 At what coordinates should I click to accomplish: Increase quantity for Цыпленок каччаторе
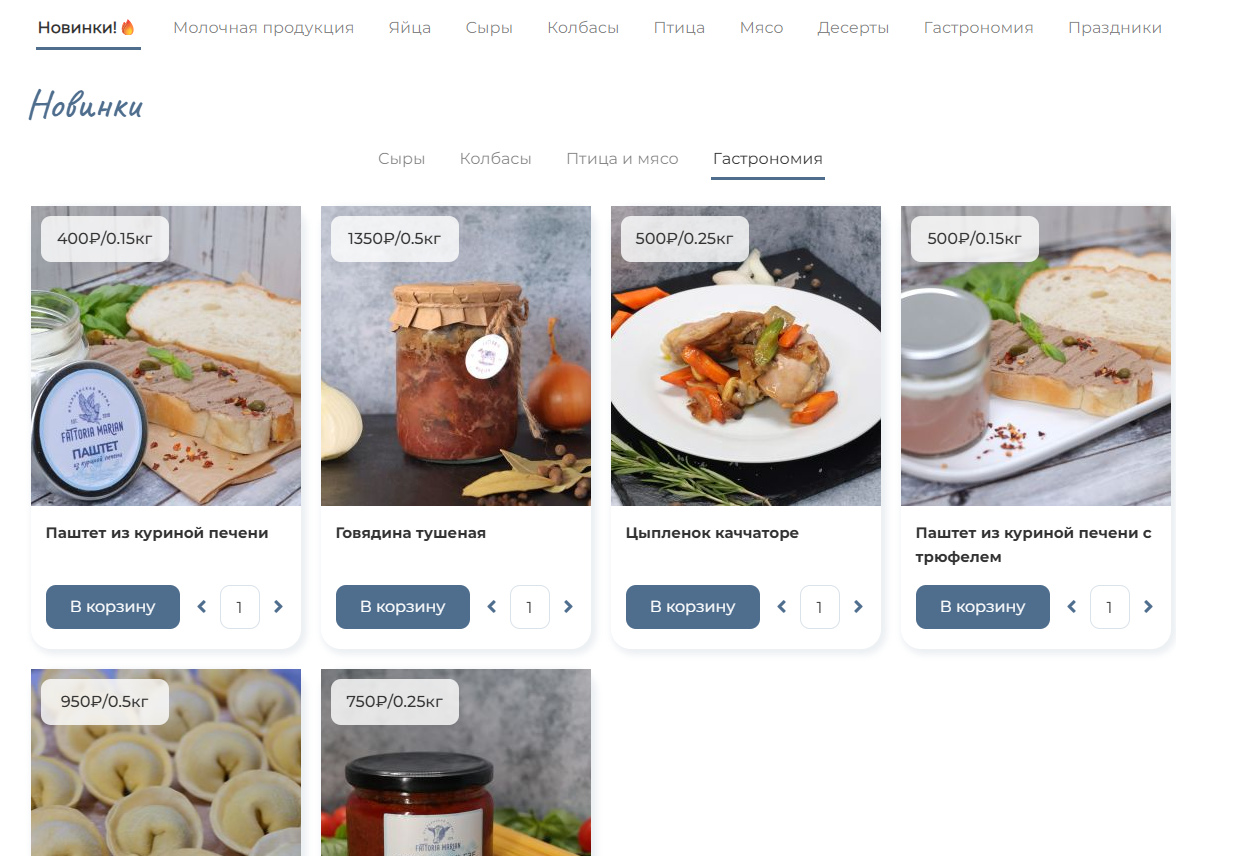858,607
